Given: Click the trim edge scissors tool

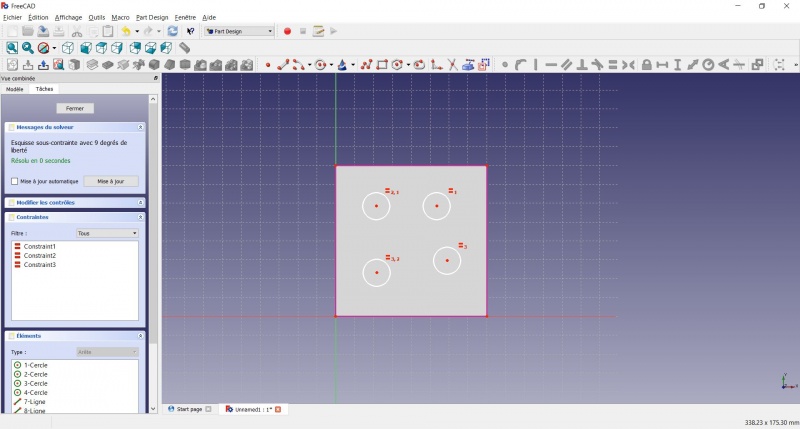Looking at the screenshot, I should (452, 65).
